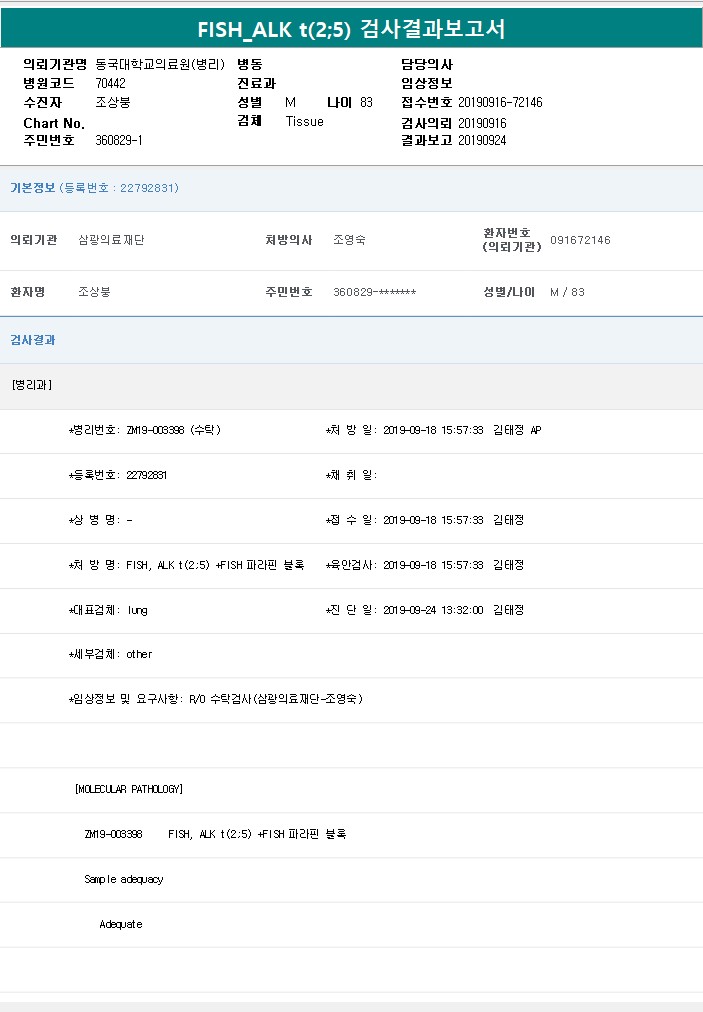Select the 세부검체 other entry

coord(110,654)
